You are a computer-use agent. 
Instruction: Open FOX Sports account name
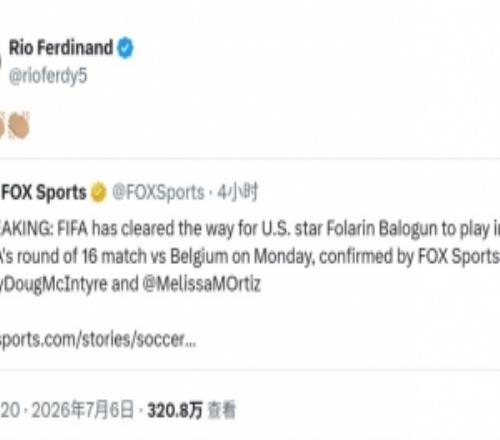click(x=44, y=192)
